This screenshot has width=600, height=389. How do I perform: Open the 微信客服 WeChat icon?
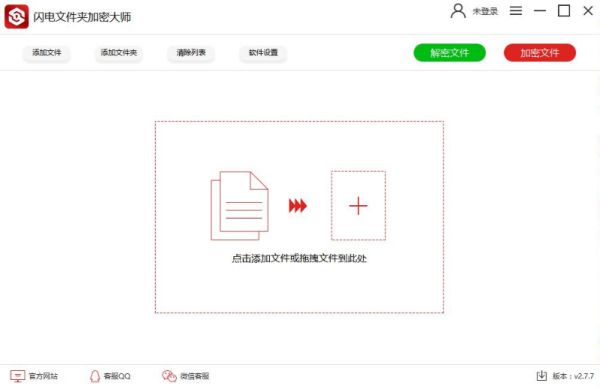coord(169,376)
